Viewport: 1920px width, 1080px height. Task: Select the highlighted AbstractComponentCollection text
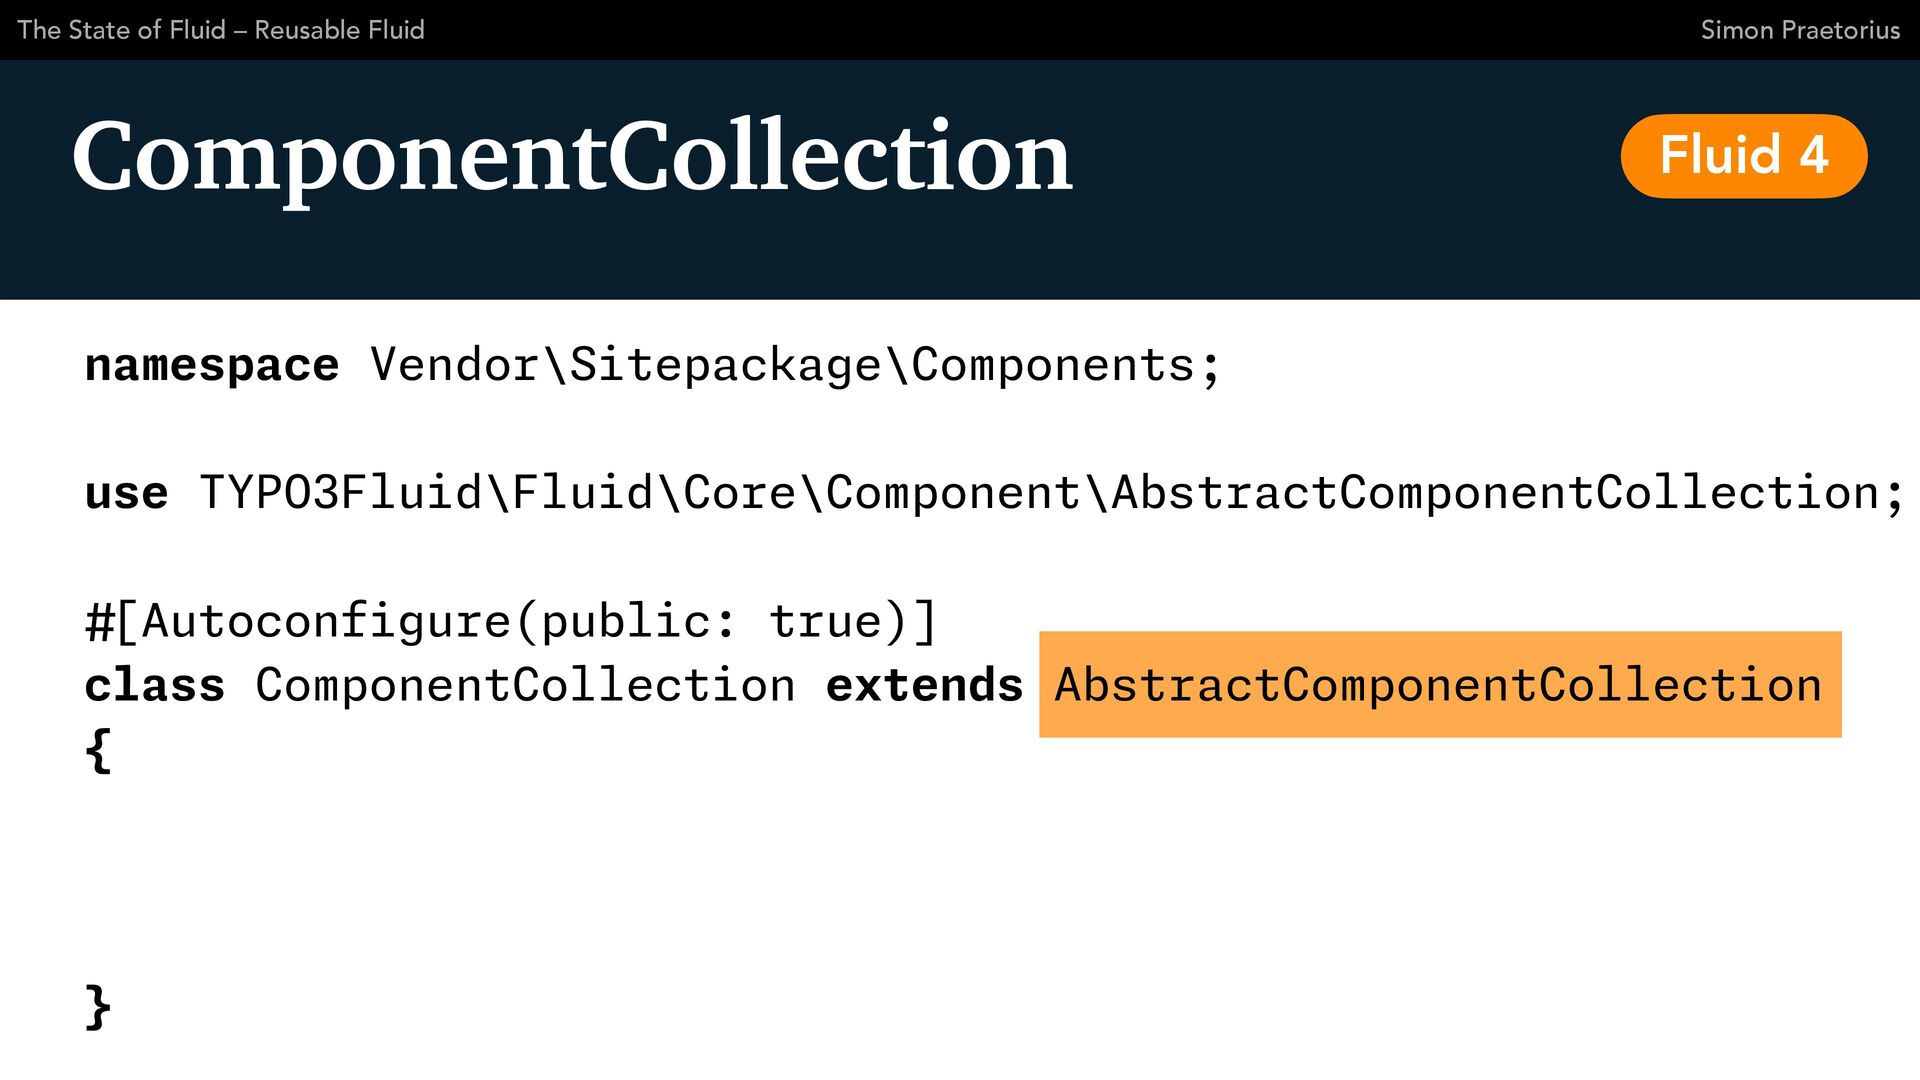(1440, 685)
